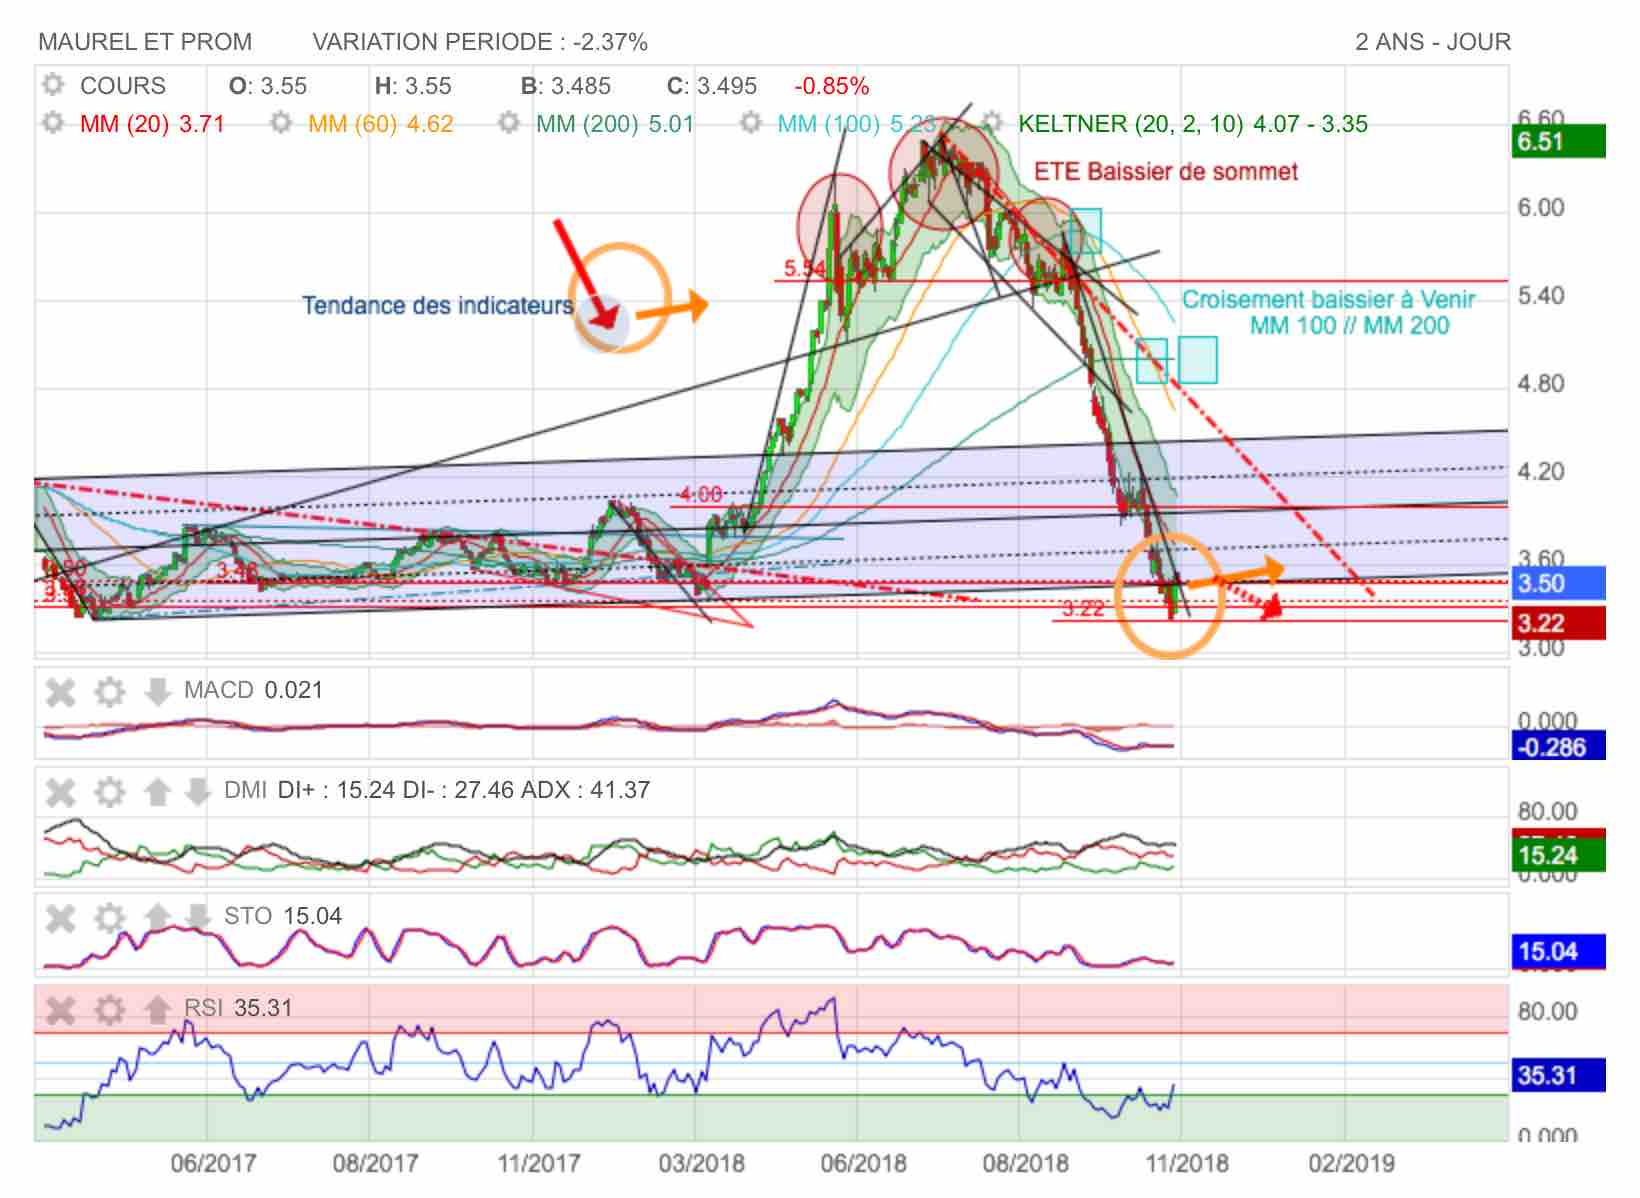1640x1198 pixels.
Task: Remove the RSI indicator panel
Action: [61, 1010]
